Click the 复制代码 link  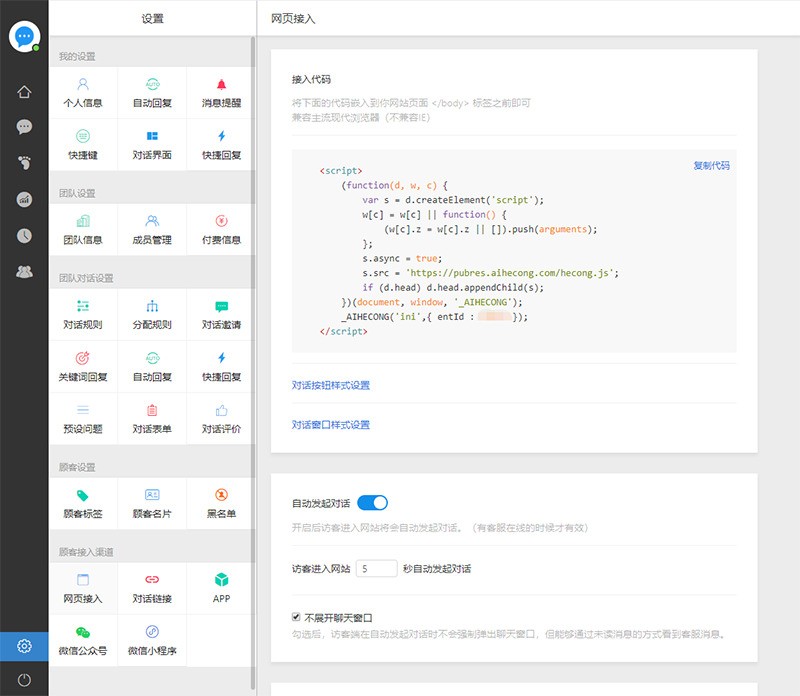(711, 165)
